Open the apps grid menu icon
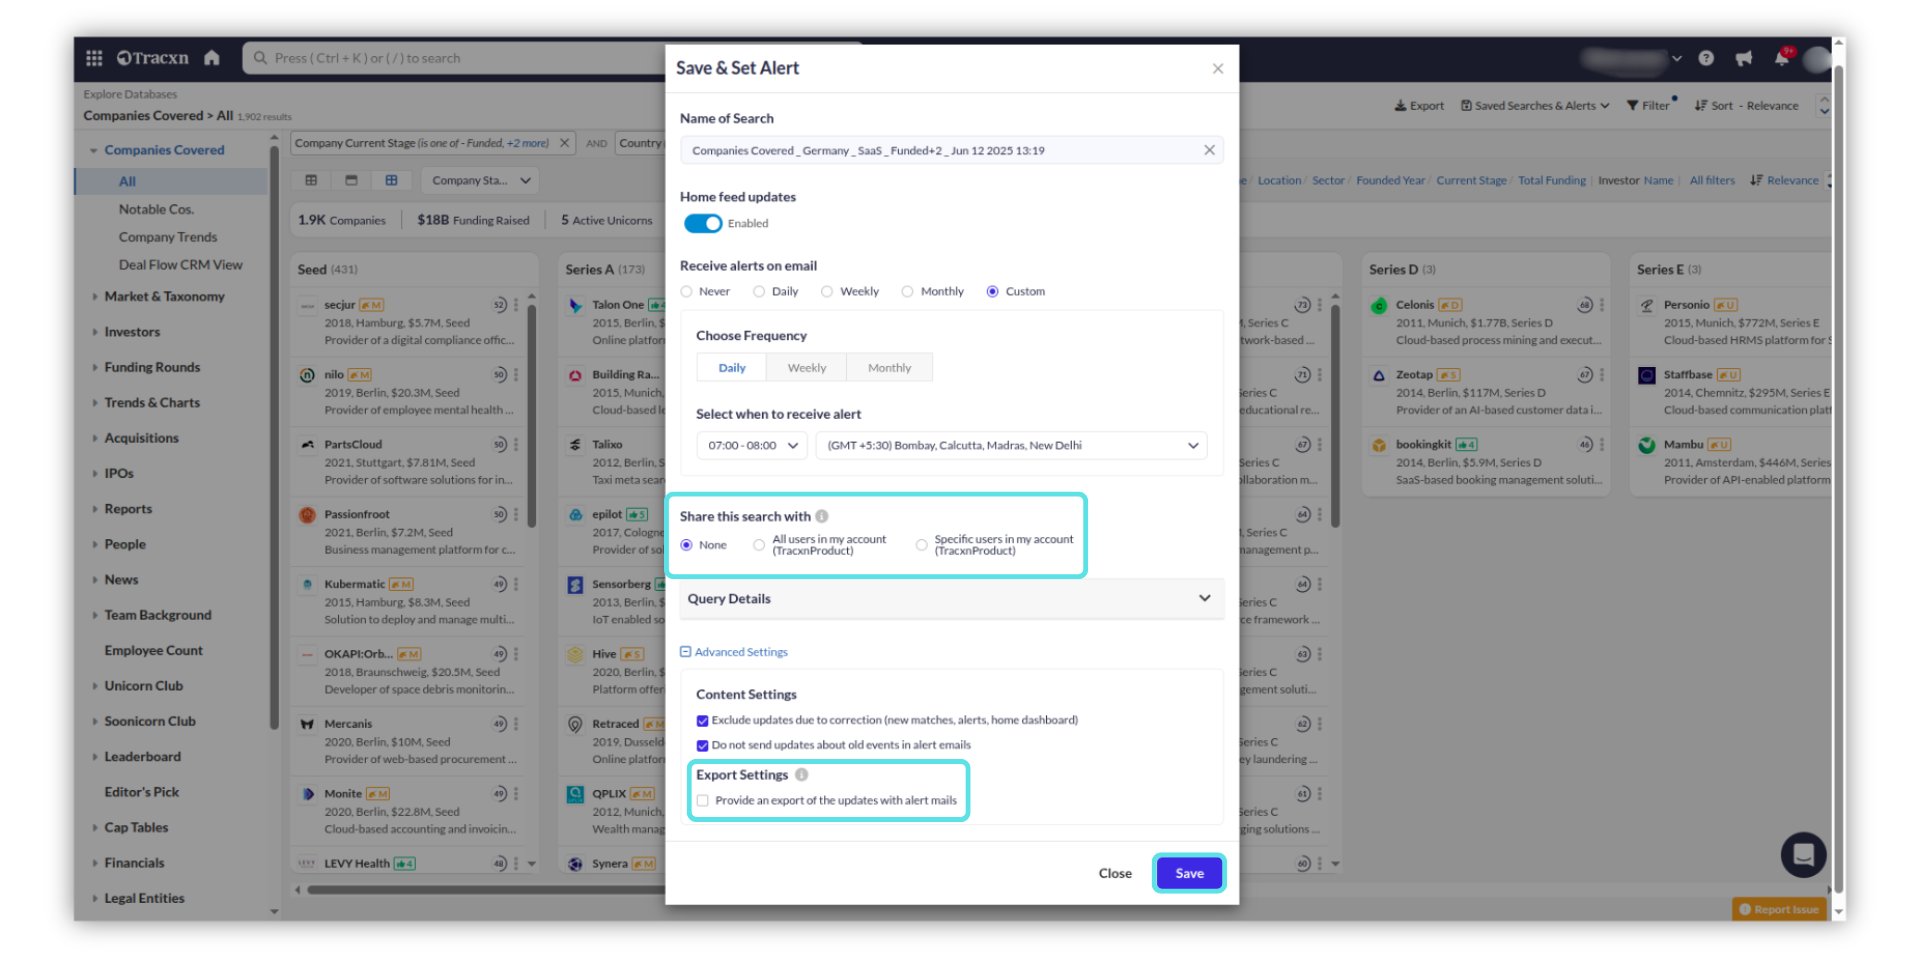 (x=94, y=58)
